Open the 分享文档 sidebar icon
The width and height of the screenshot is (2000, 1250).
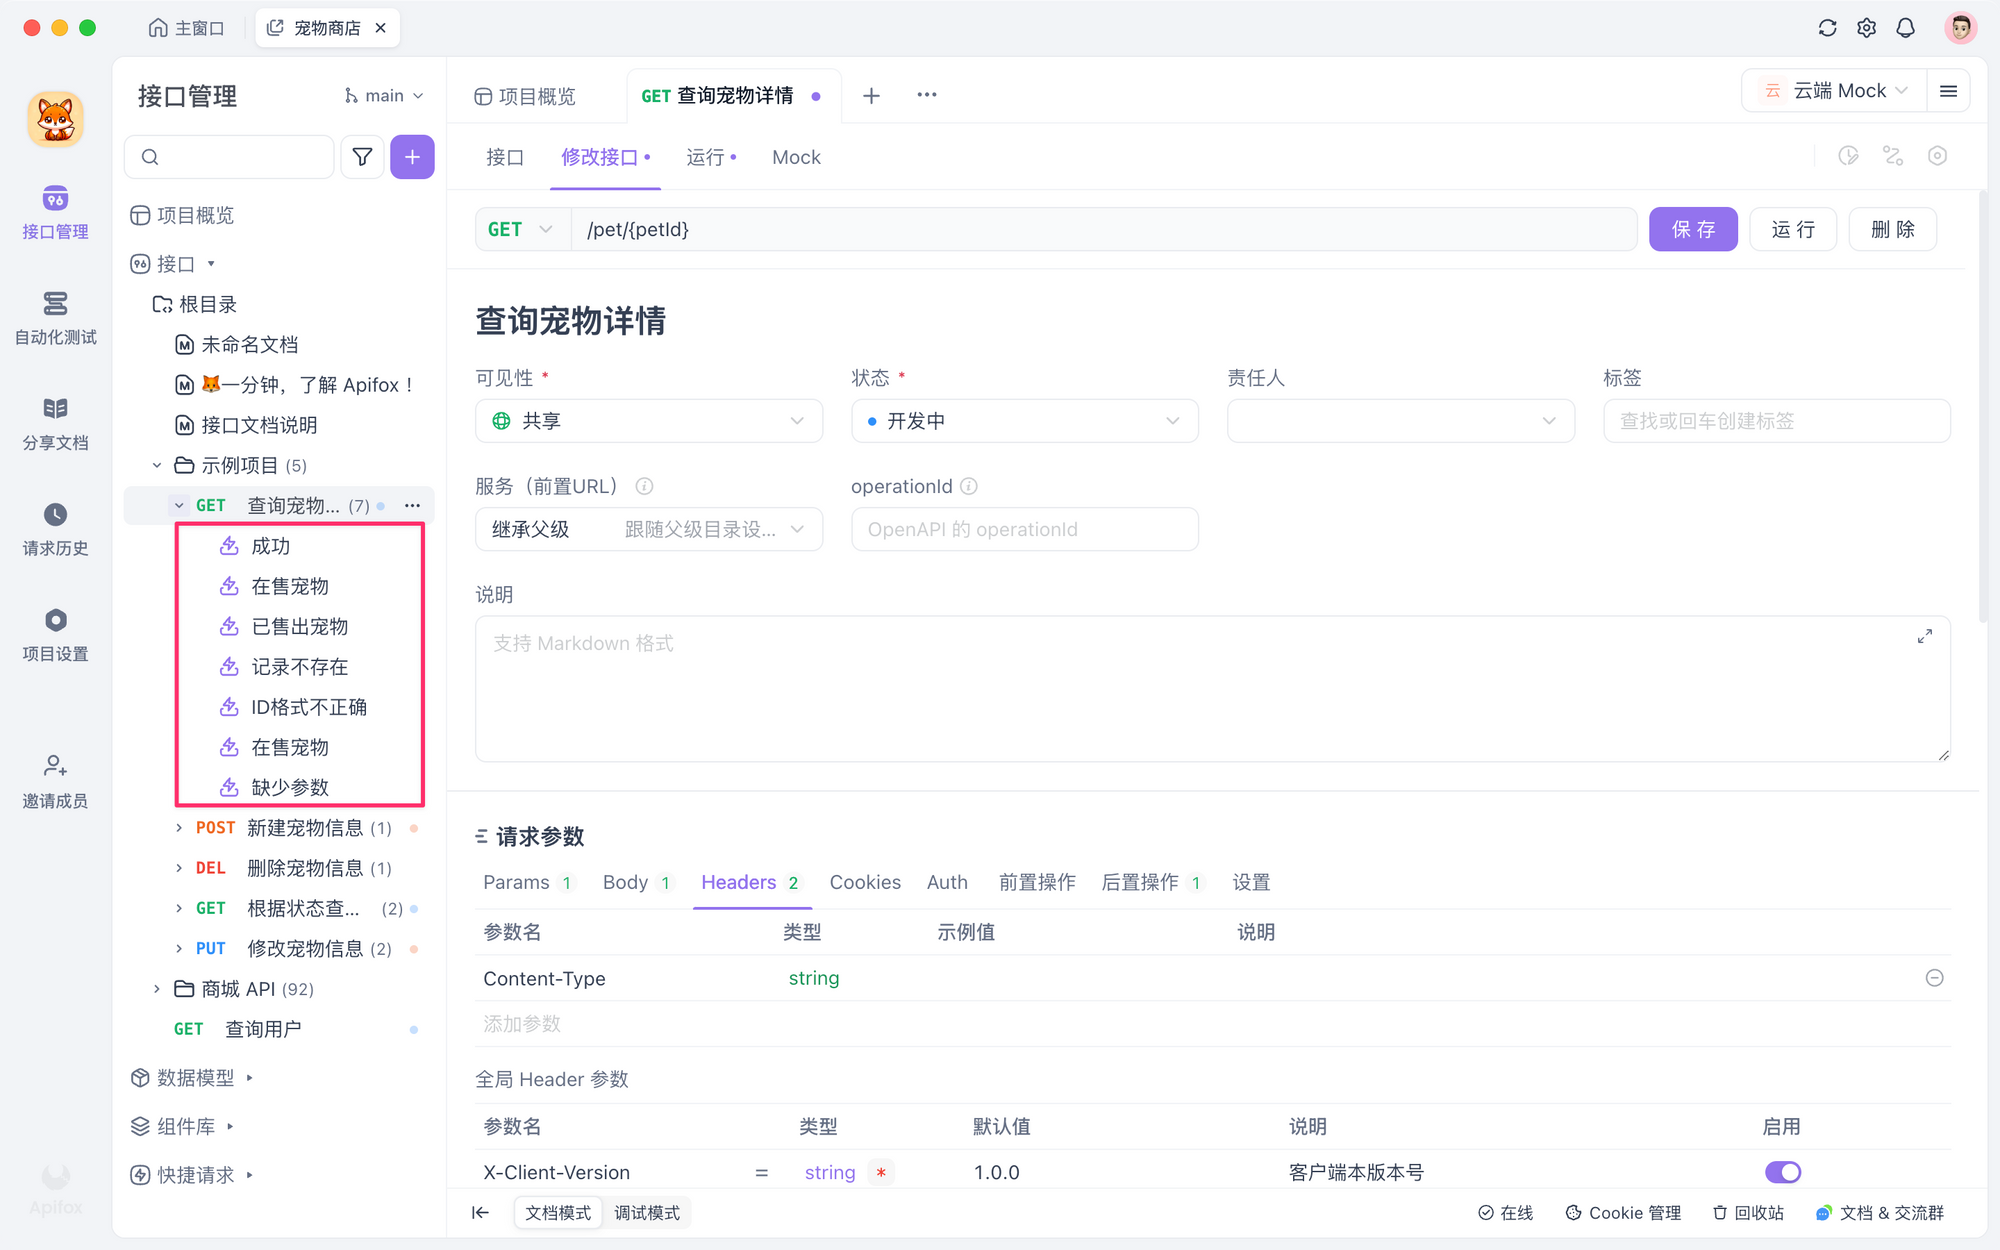click(55, 424)
